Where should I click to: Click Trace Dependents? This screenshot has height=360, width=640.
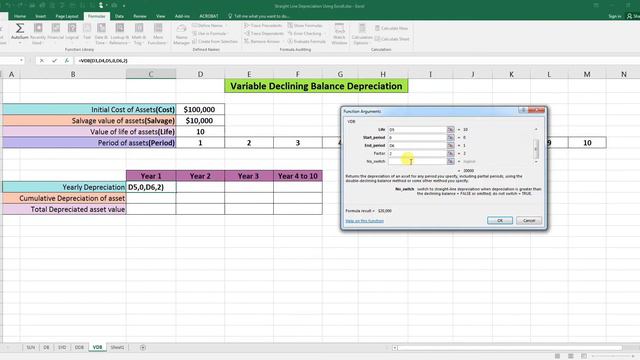pyautogui.click(x=264, y=33)
